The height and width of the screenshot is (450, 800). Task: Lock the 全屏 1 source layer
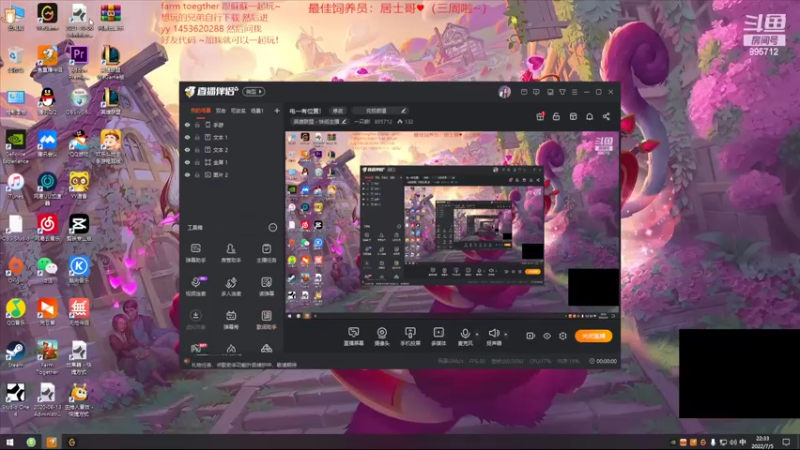coord(197,162)
